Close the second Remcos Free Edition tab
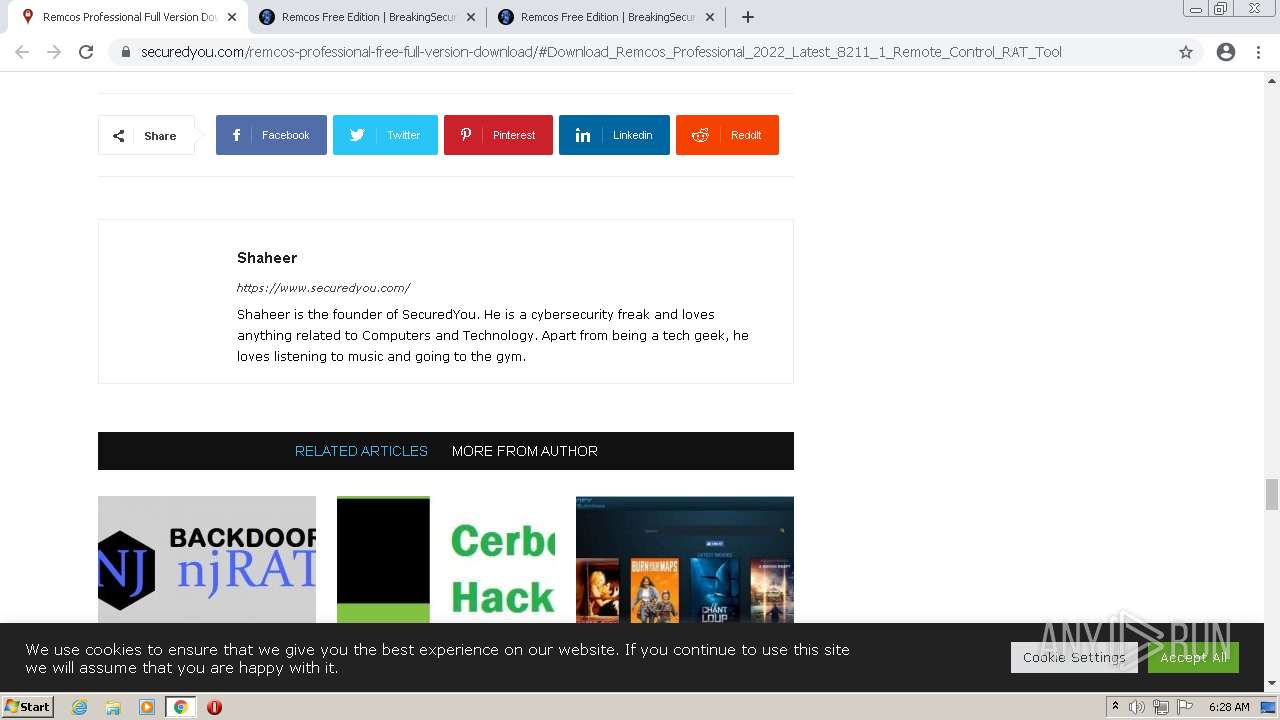The width and height of the screenshot is (1280, 720). click(x=471, y=17)
